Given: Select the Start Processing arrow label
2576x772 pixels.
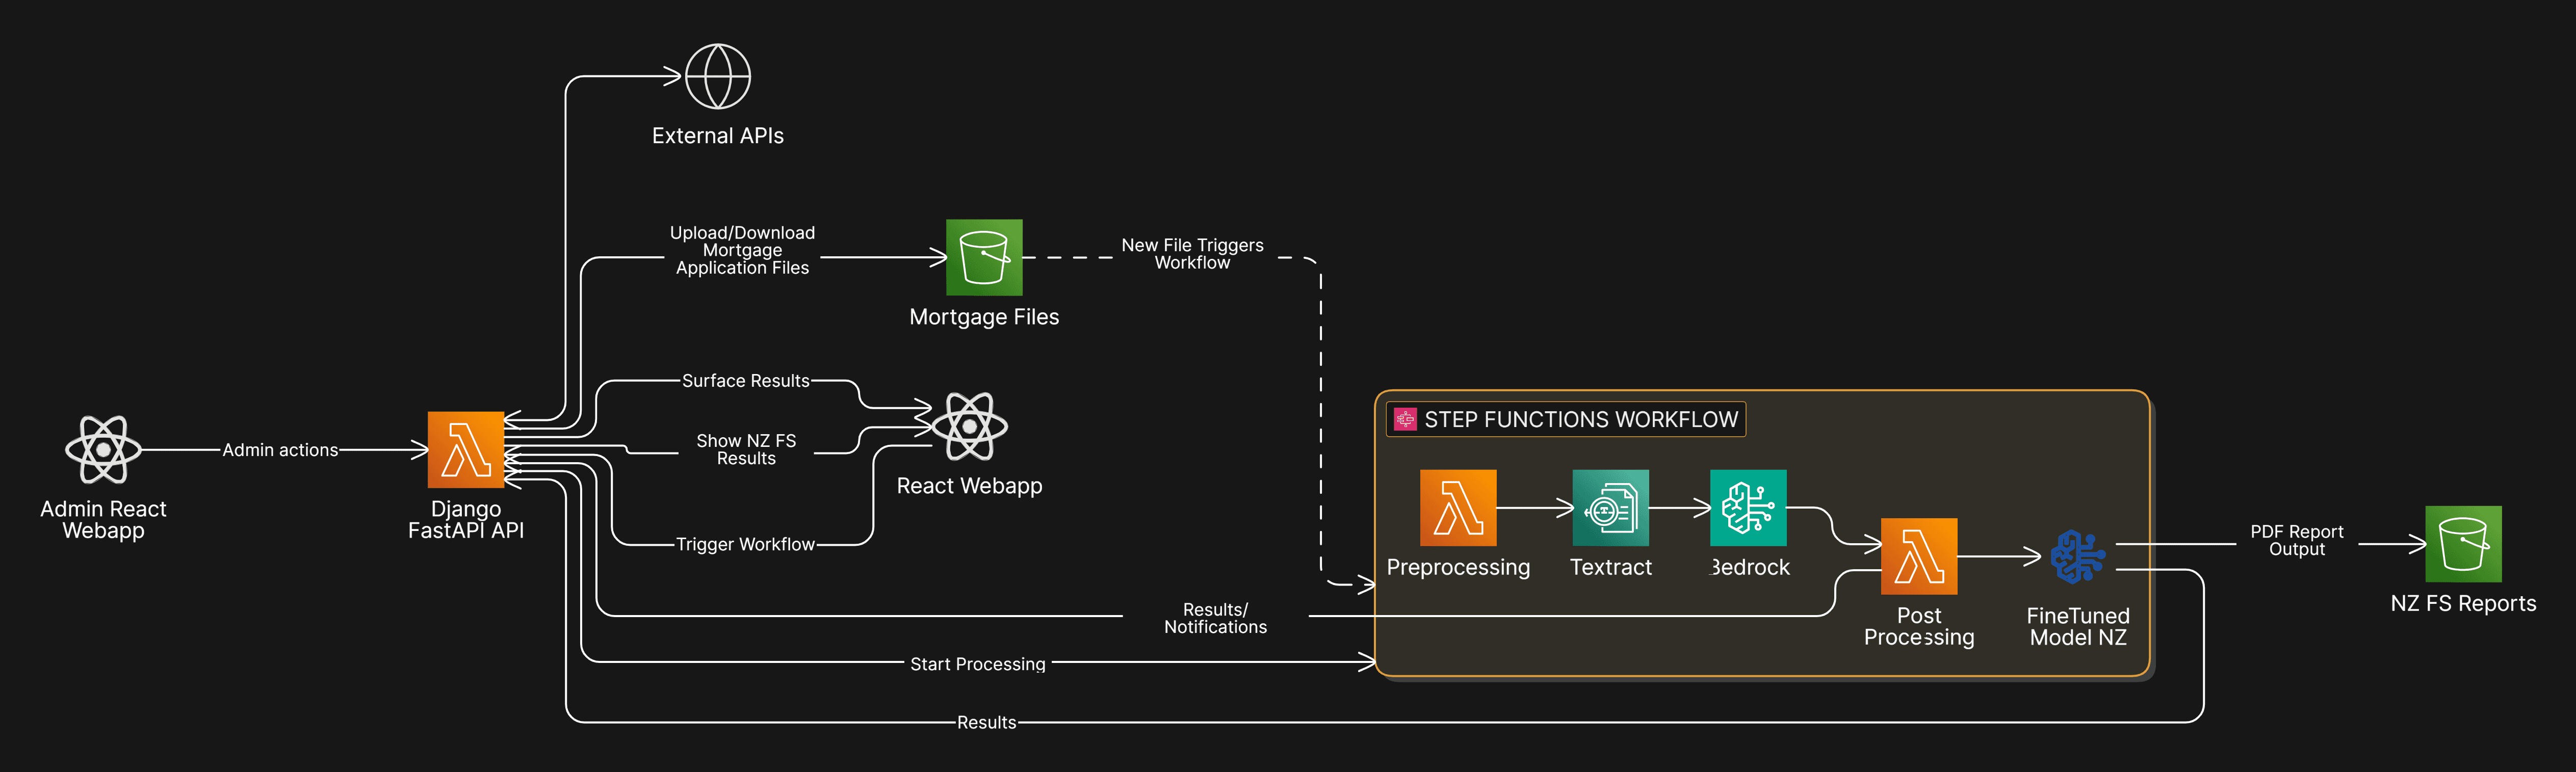Looking at the screenshot, I should [977, 664].
